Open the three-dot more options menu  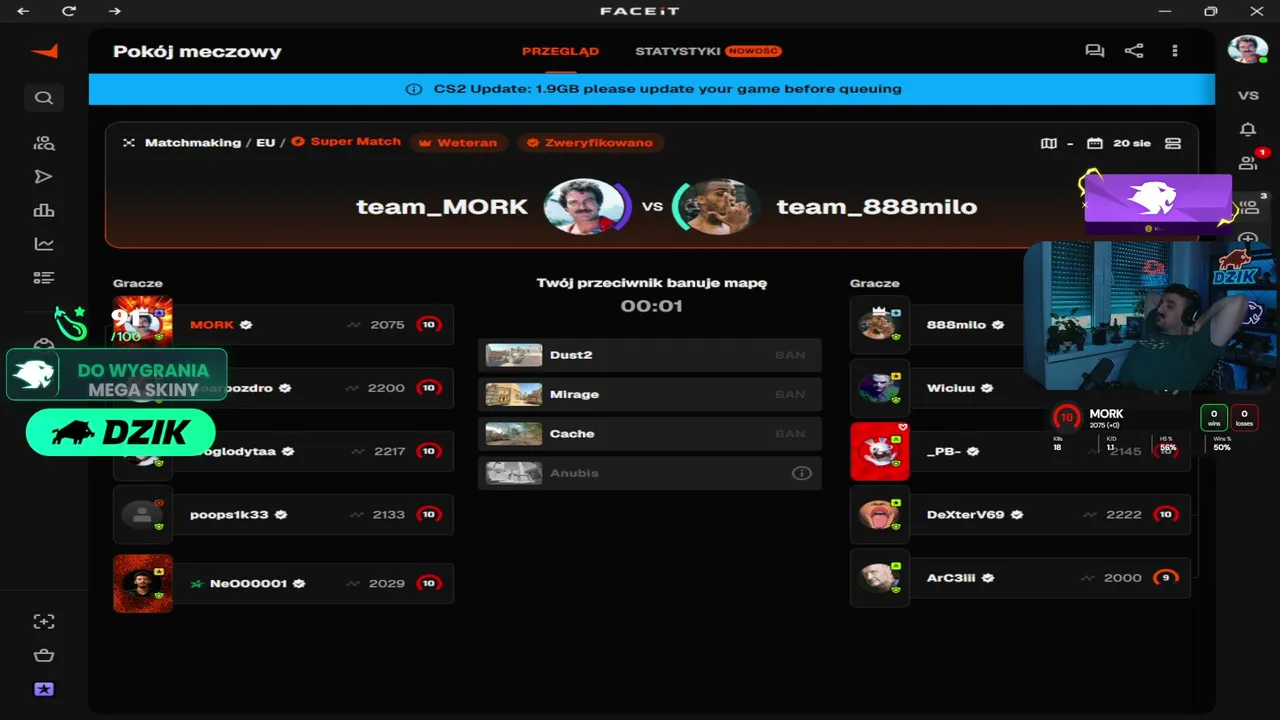tap(1175, 51)
